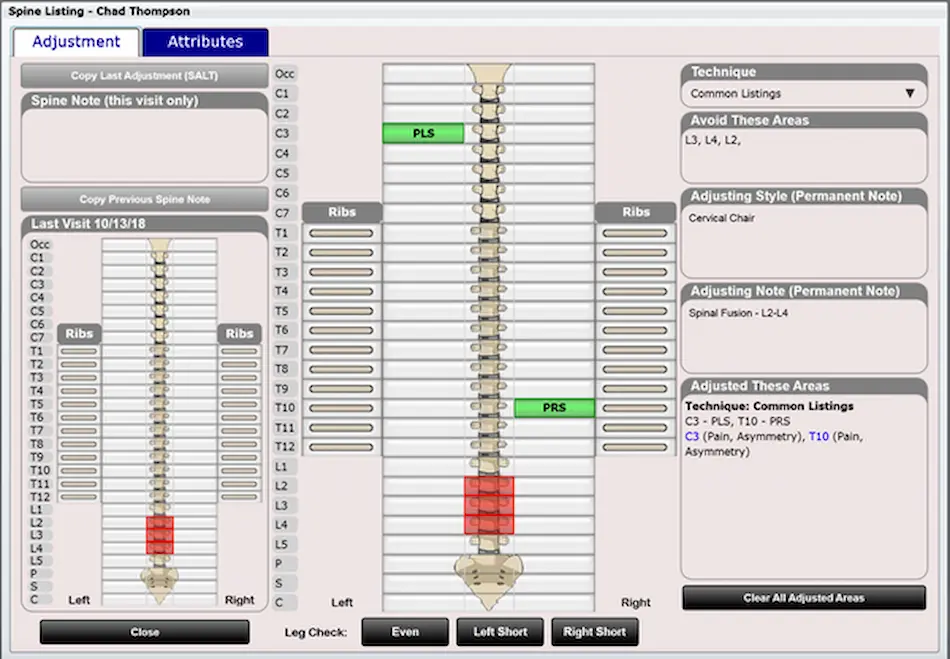Click the occiput icon at the top of the main spine
The width and height of the screenshot is (950, 659).
[488, 73]
